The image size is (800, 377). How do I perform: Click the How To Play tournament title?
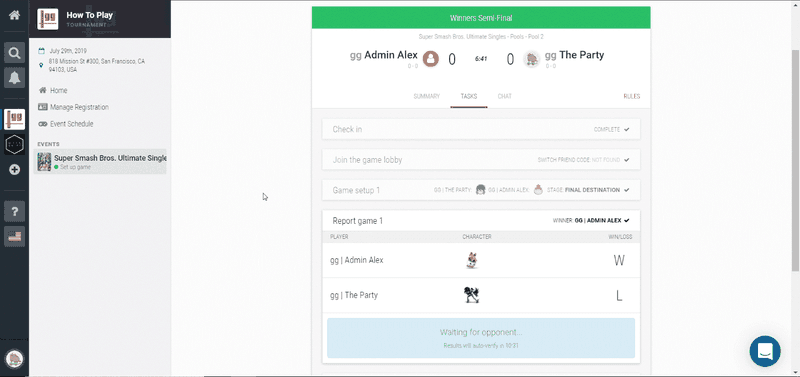(89, 15)
